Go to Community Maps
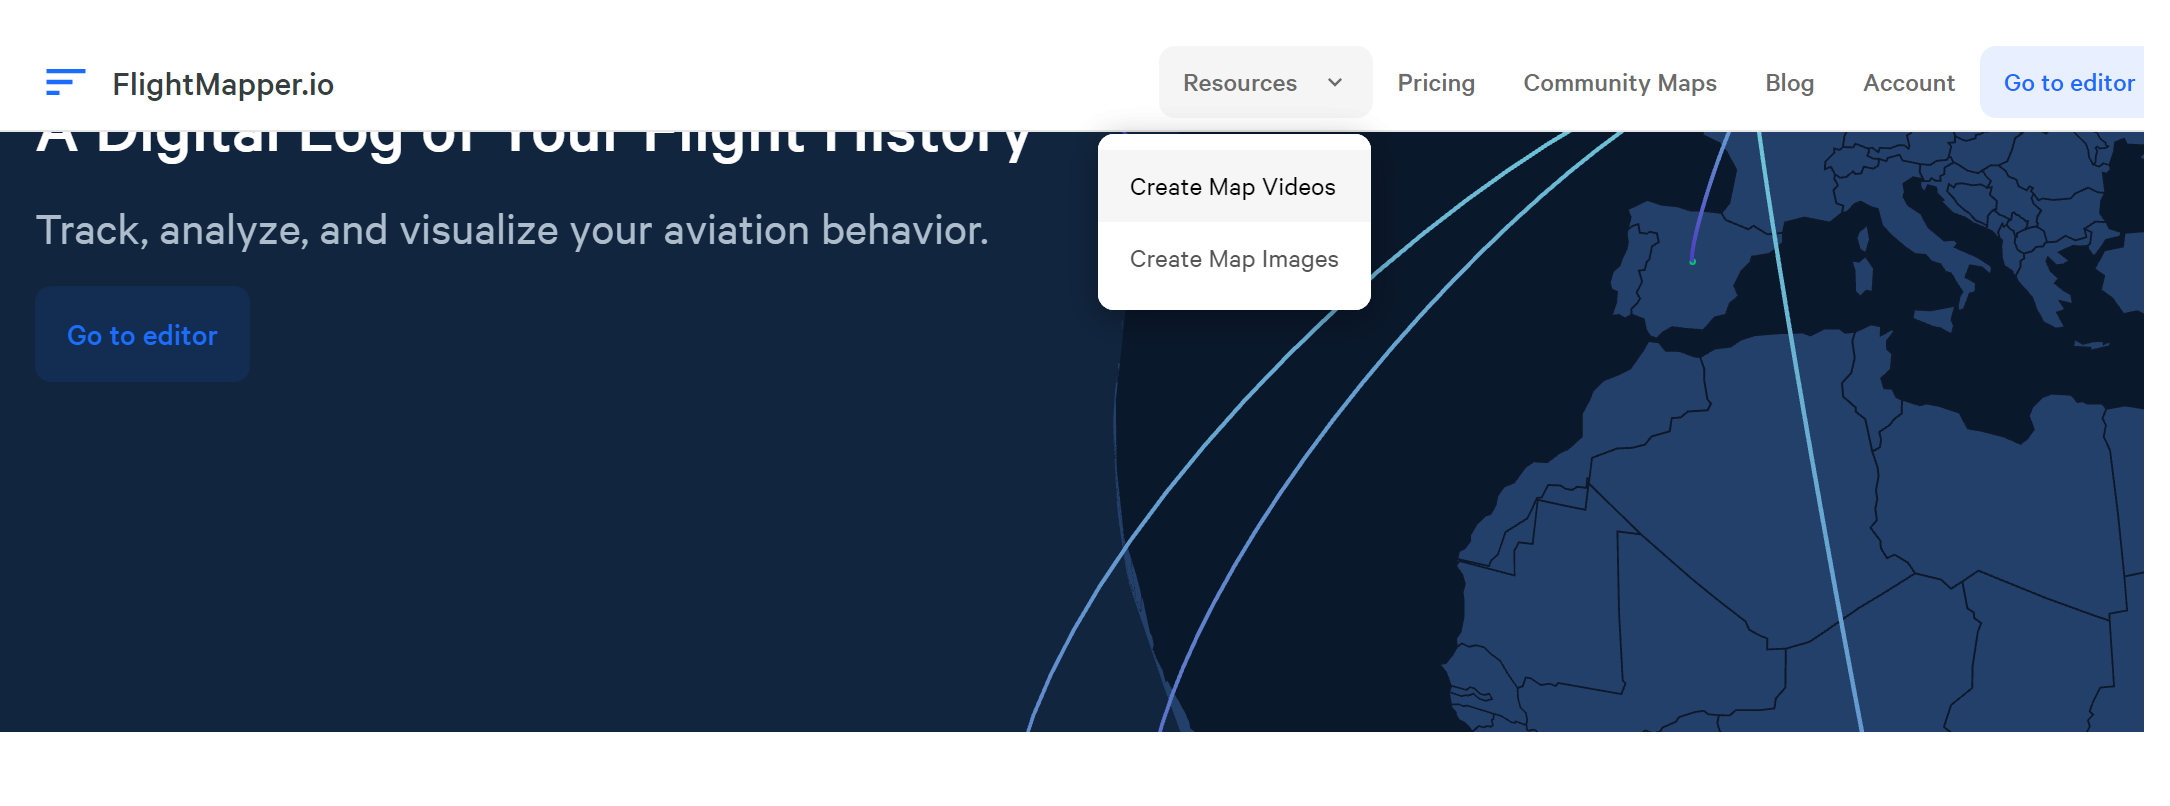 tap(1619, 83)
